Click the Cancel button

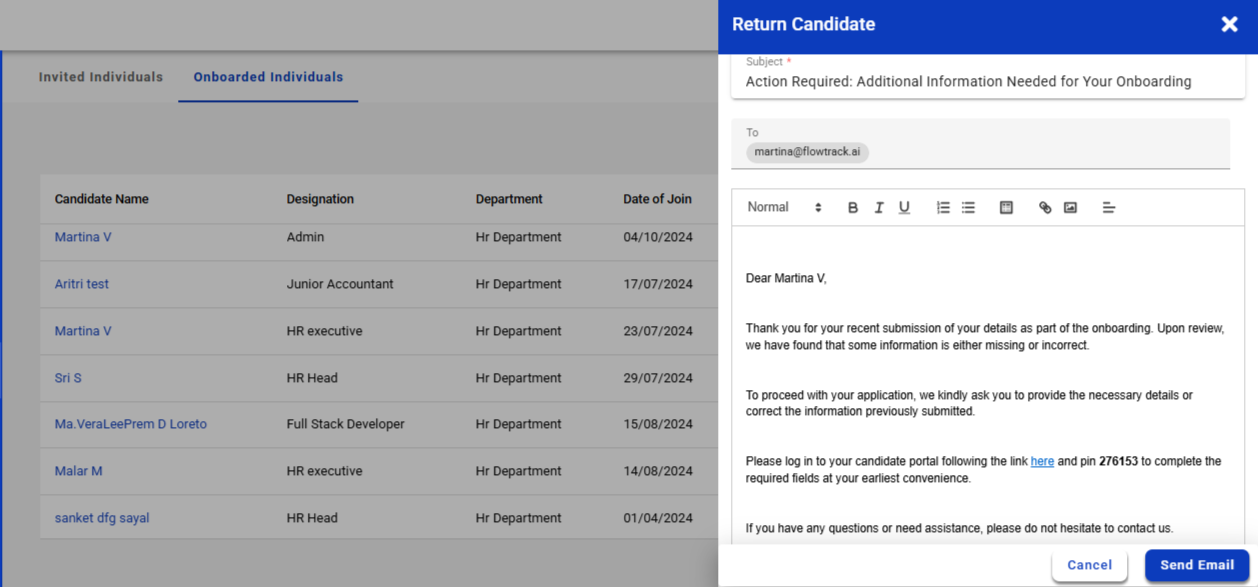1089,565
